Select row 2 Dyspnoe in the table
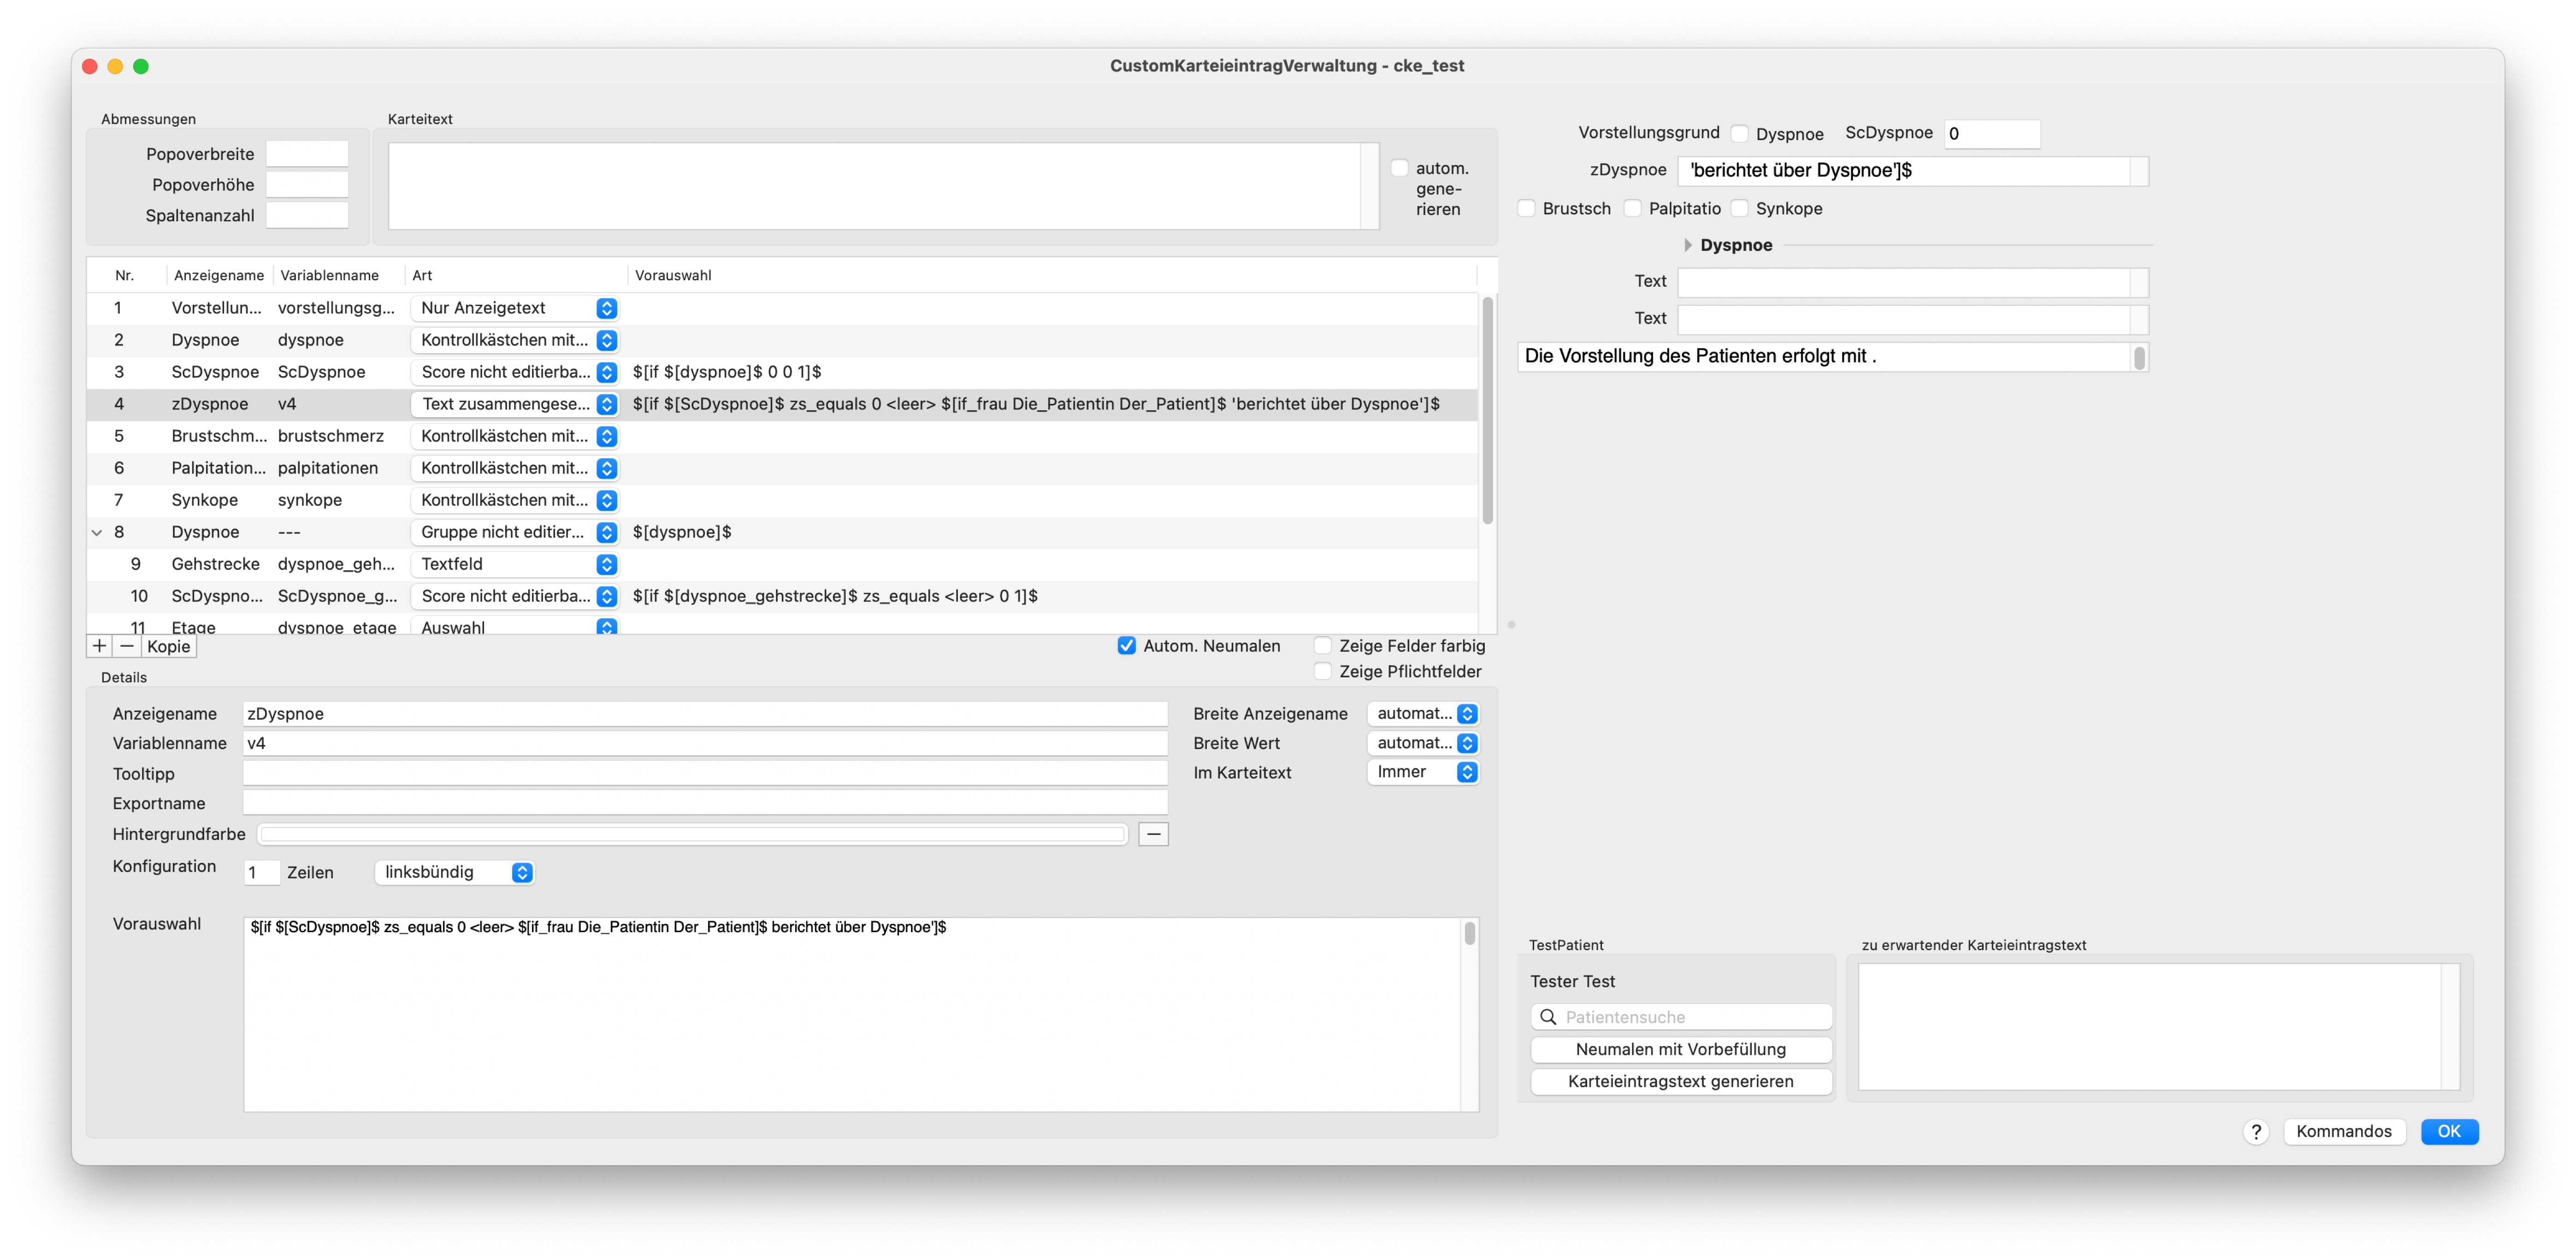 pyautogui.click(x=782, y=340)
